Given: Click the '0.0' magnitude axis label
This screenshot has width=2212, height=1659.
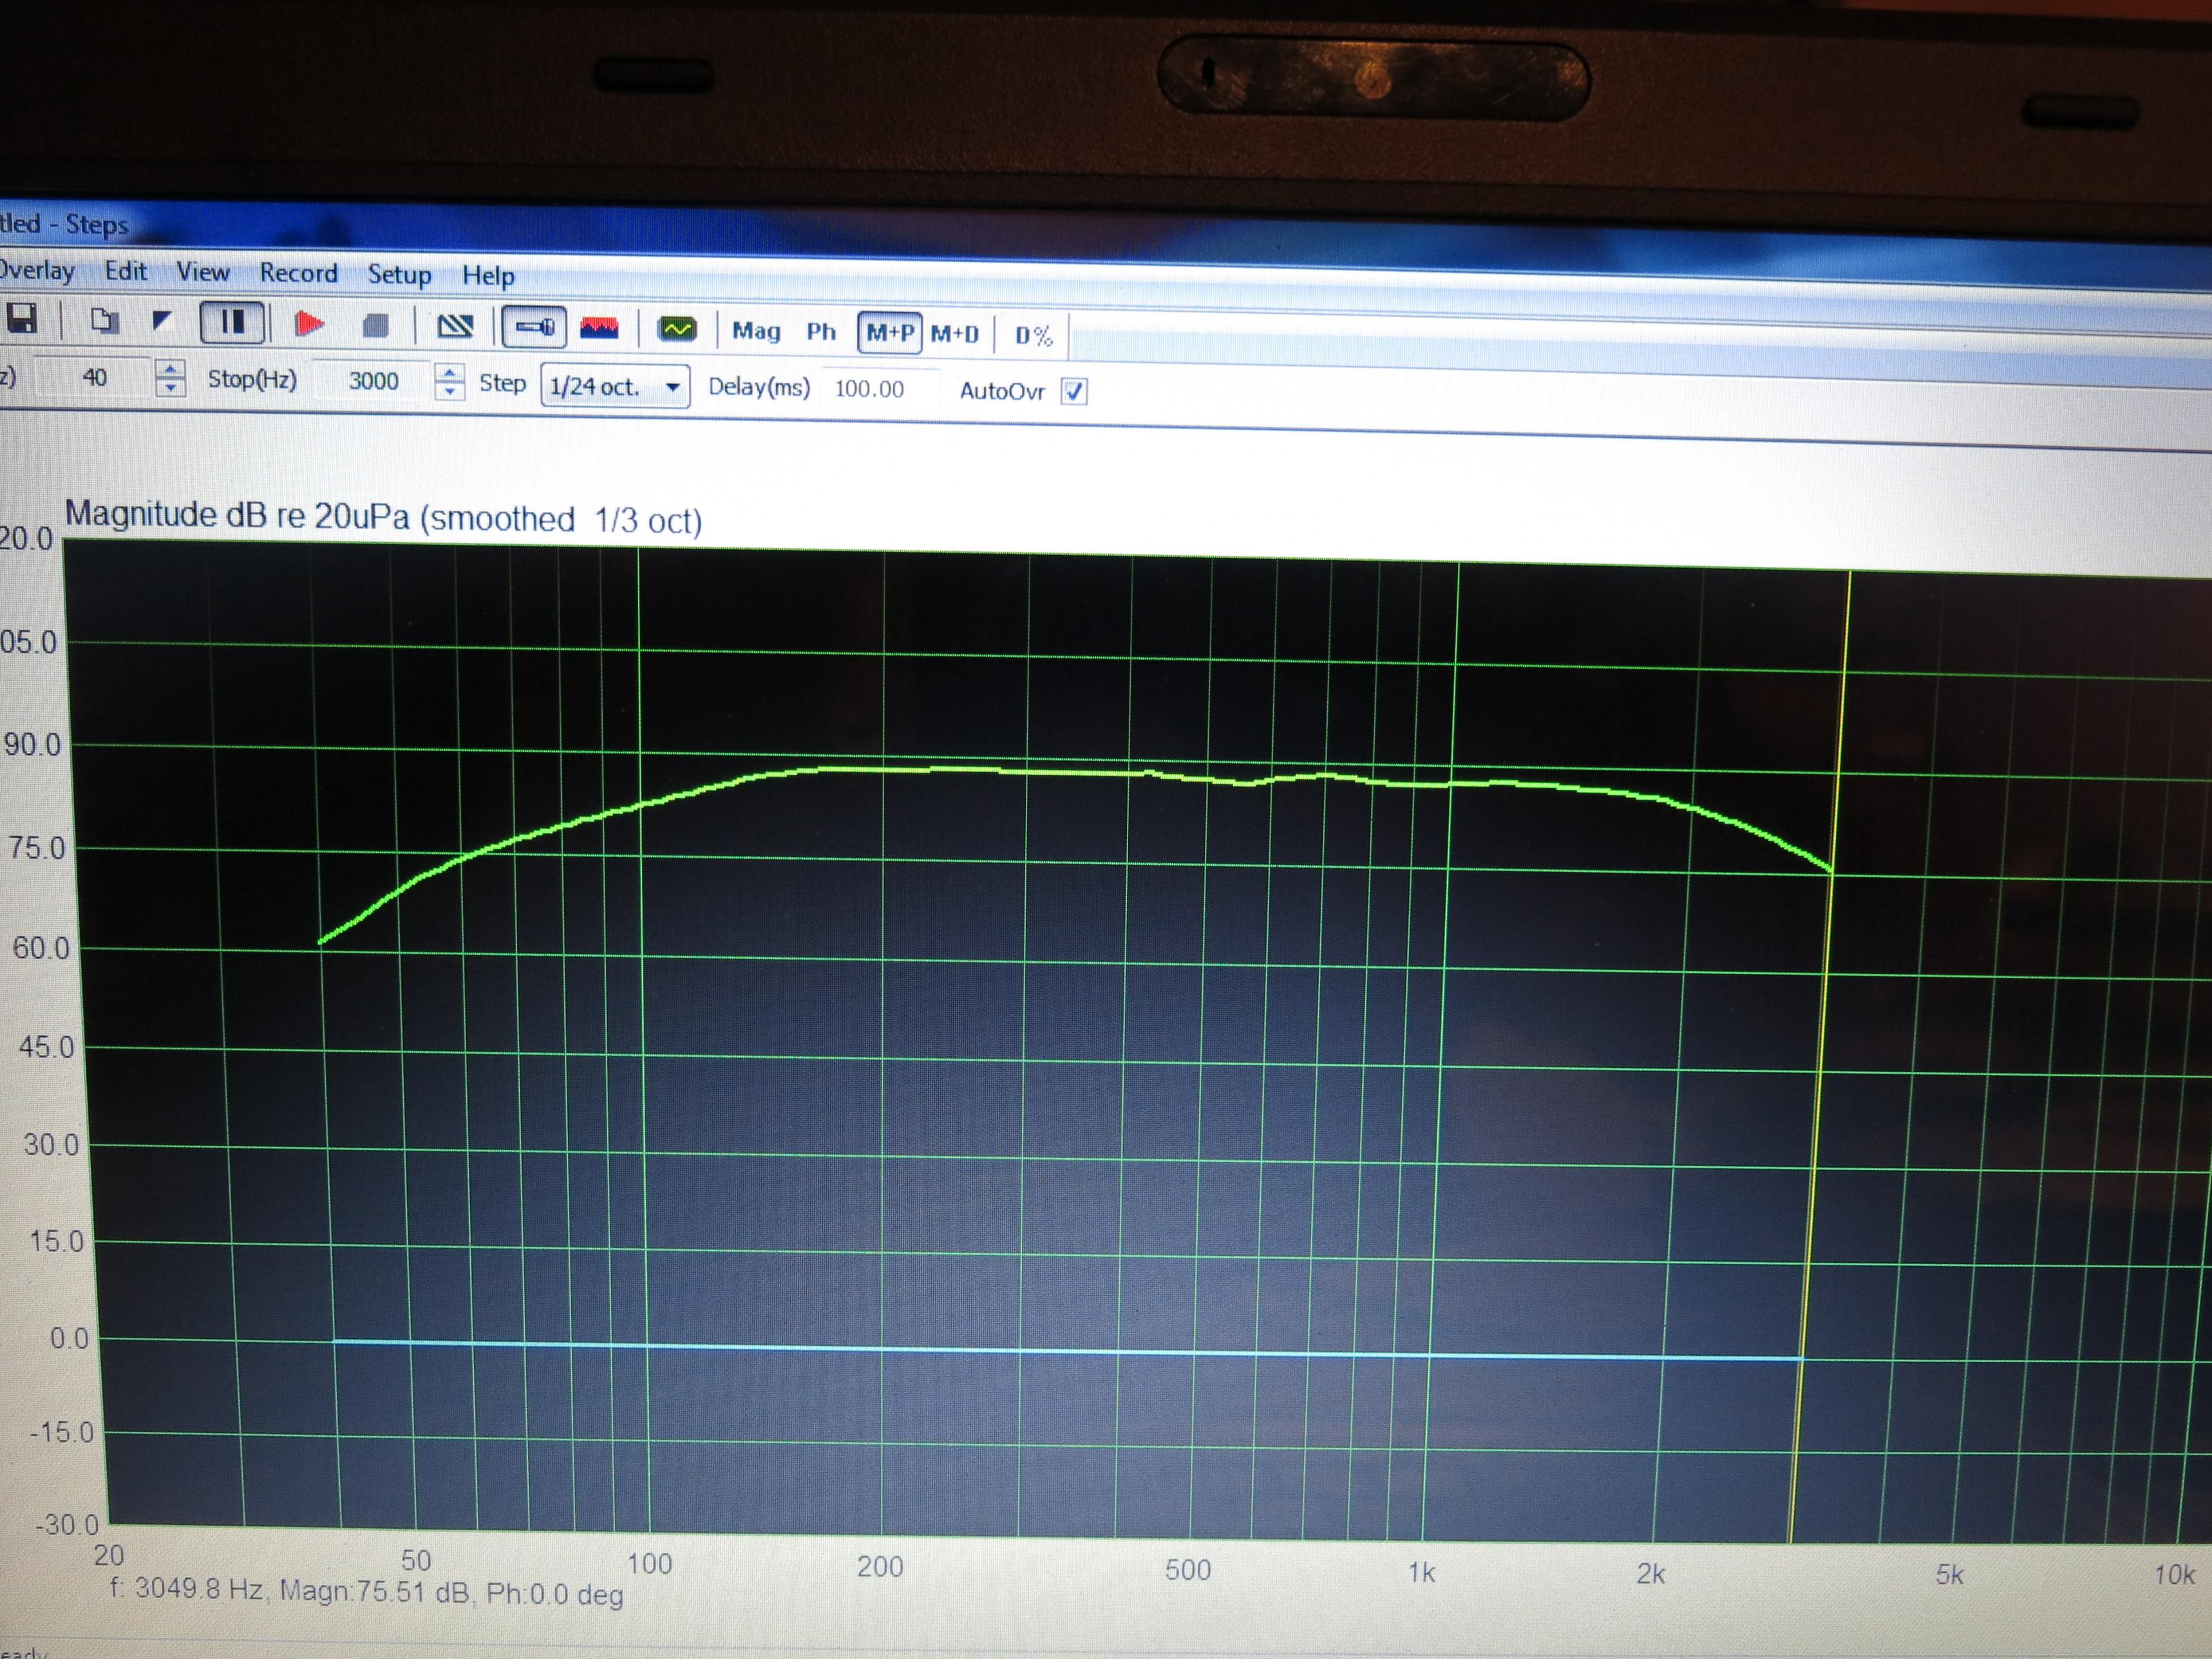Looking at the screenshot, I should [x=69, y=1337].
